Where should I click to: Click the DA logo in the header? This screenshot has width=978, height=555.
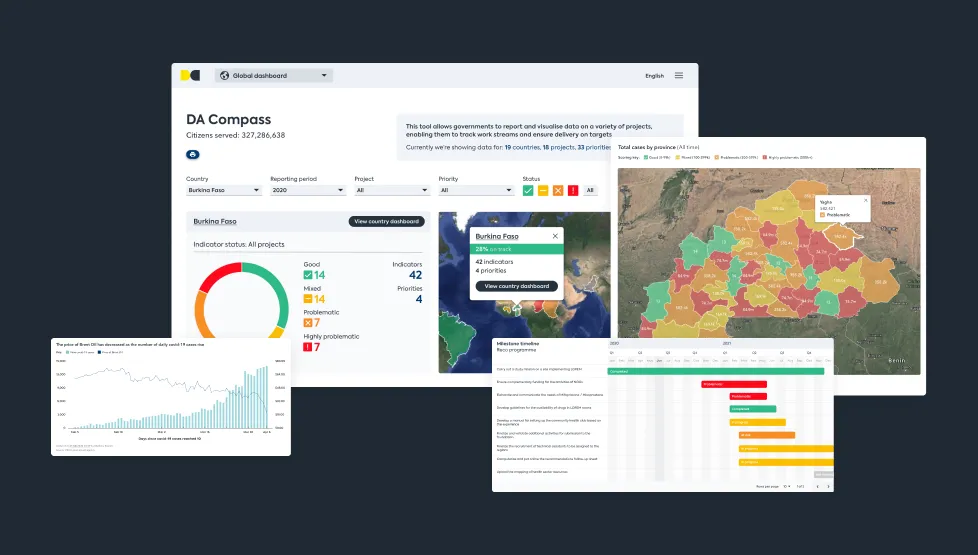tap(190, 75)
